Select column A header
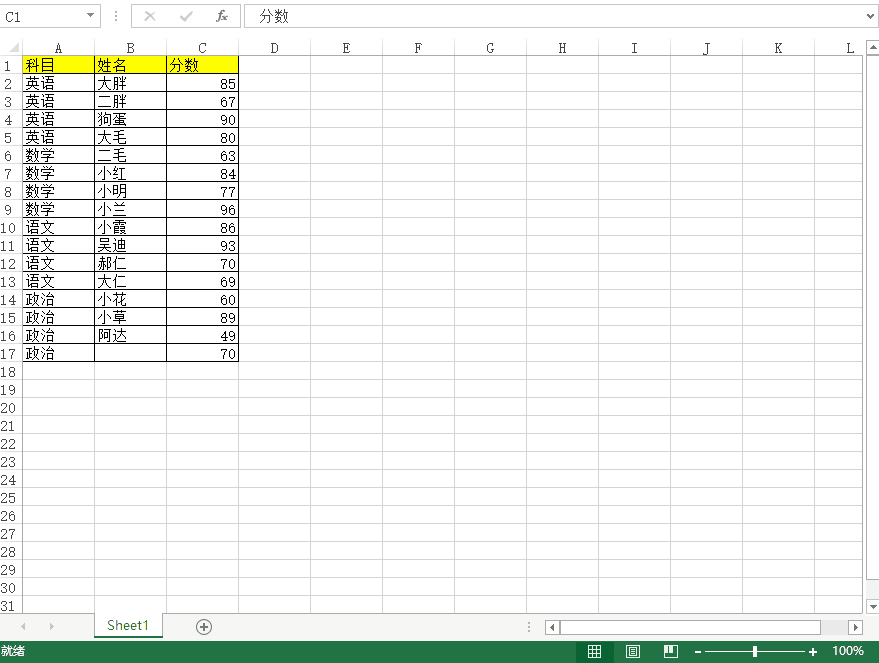The height and width of the screenshot is (663, 879). (x=58, y=48)
